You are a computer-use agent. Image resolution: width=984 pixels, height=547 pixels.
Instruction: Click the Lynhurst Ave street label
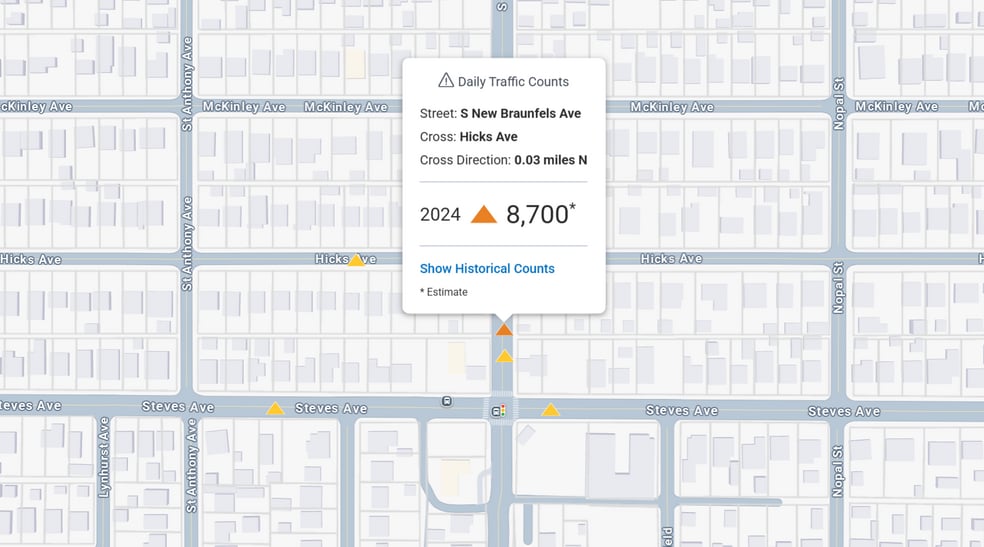coord(104,464)
